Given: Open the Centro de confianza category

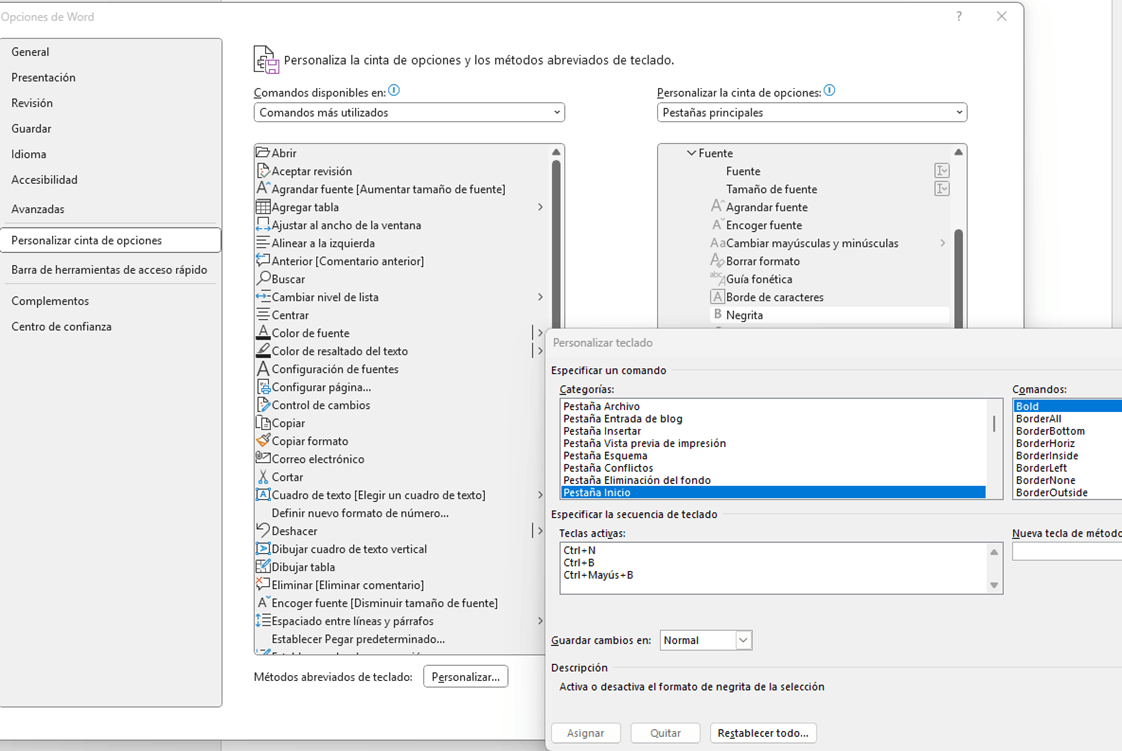Looking at the screenshot, I should (x=111, y=326).
